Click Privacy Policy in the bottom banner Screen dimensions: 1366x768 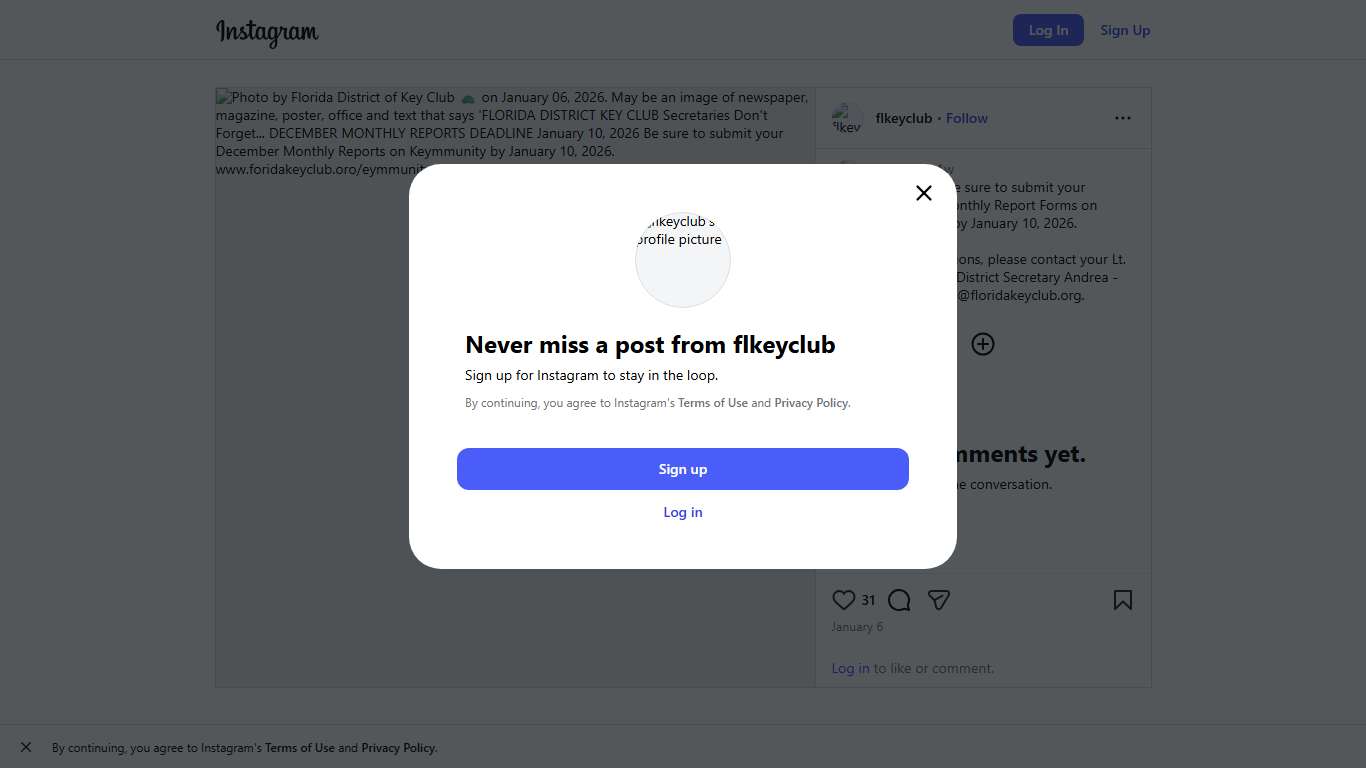[x=398, y=748]
